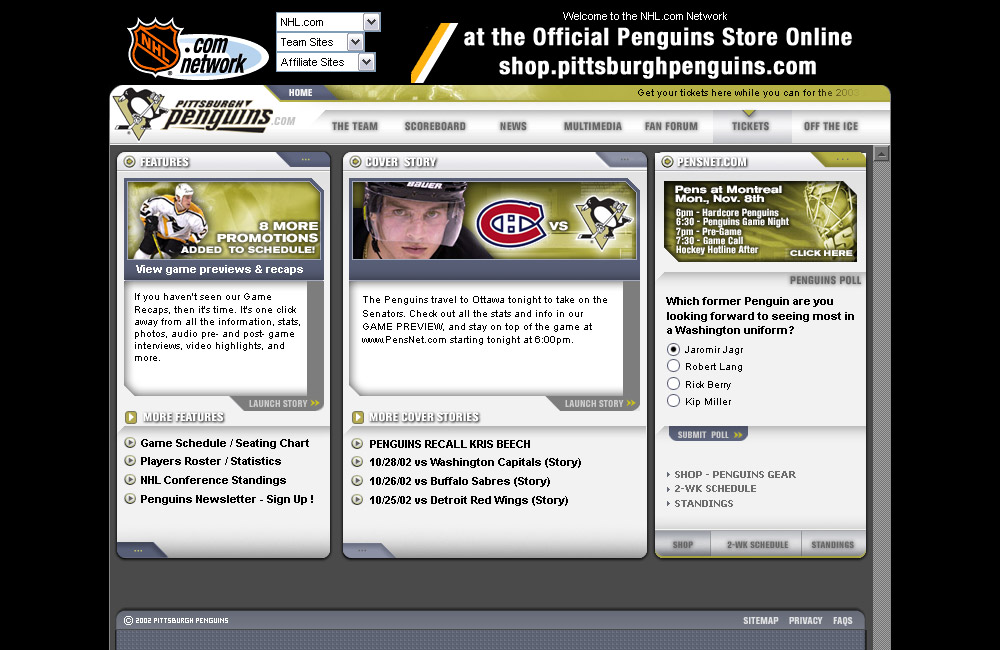Screen dimensions: 1000x650
Task: Click the Home tab
Action: click(x=300, y=92)
